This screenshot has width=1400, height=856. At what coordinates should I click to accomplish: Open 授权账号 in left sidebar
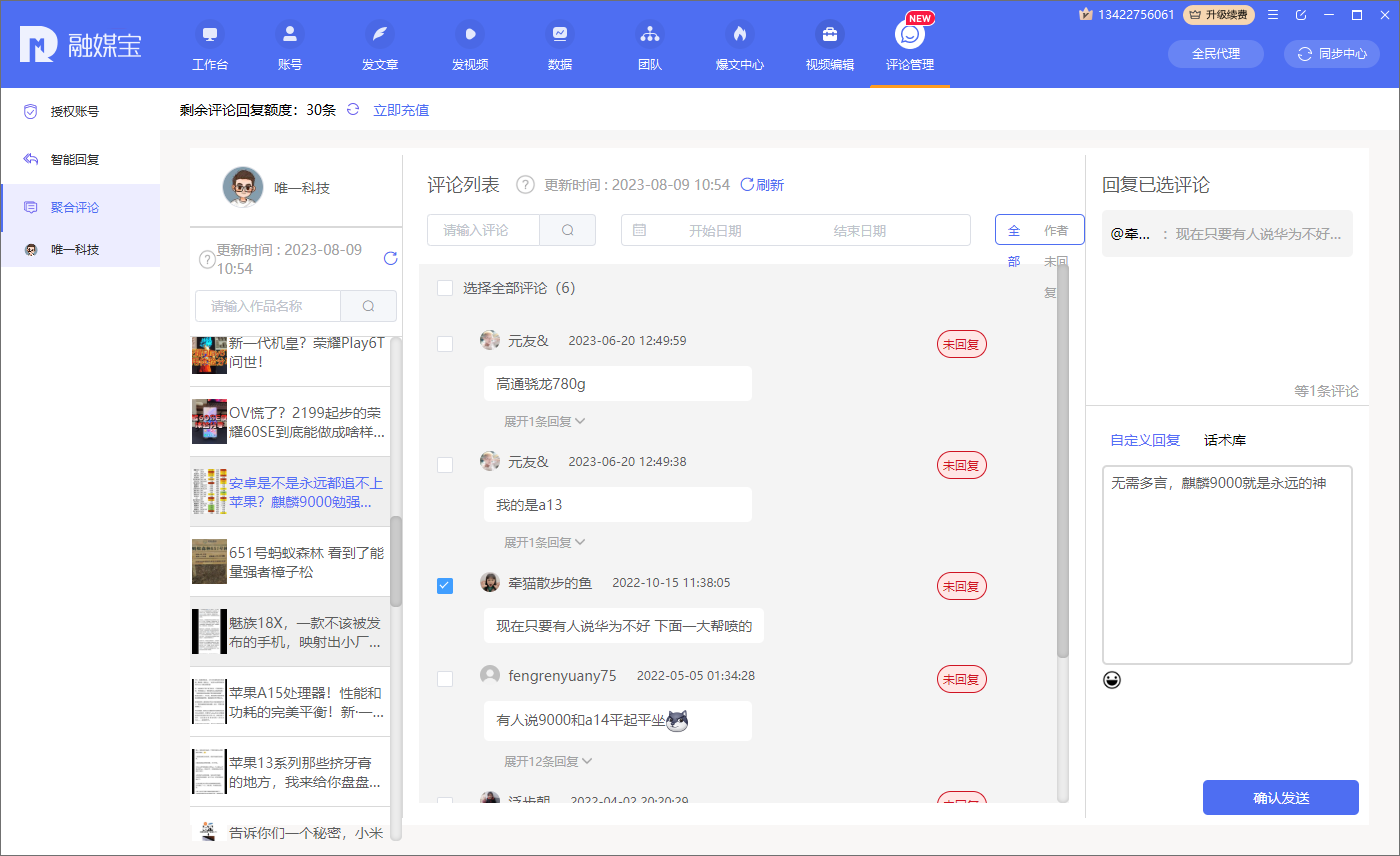pyautogui.click(x=80, y=112)
